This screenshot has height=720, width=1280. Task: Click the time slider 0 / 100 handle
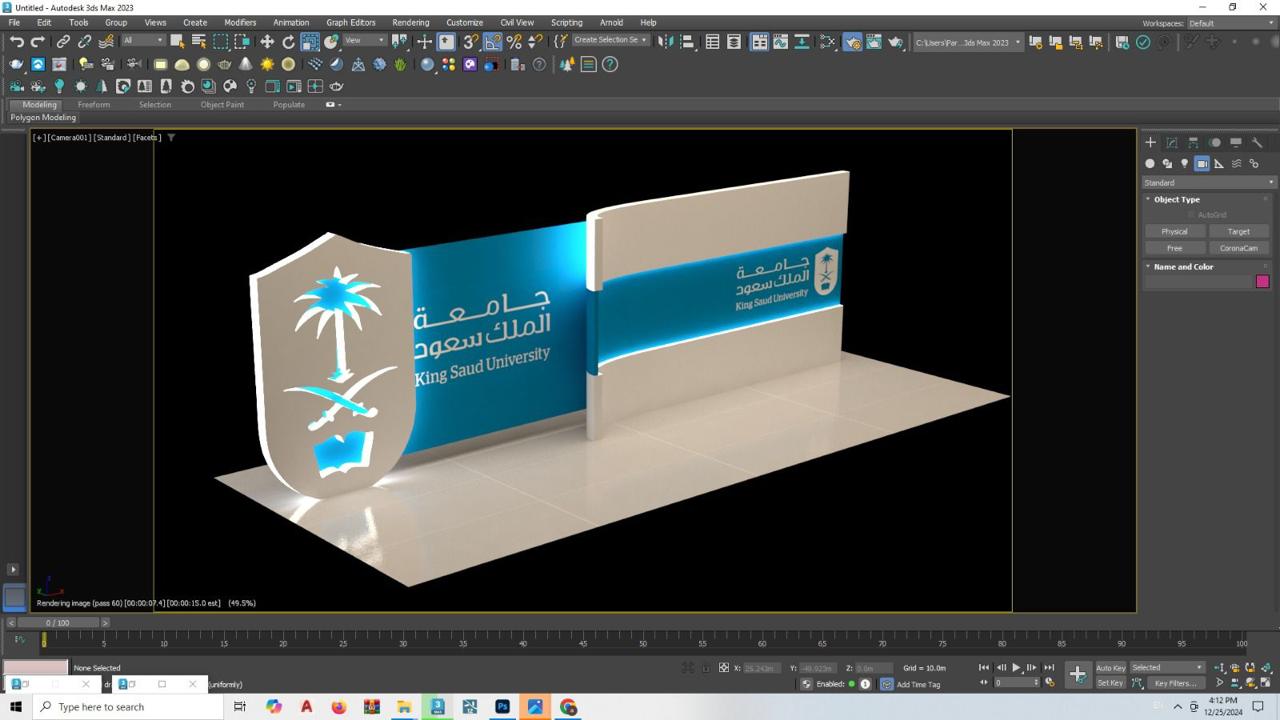pos(58,623)
